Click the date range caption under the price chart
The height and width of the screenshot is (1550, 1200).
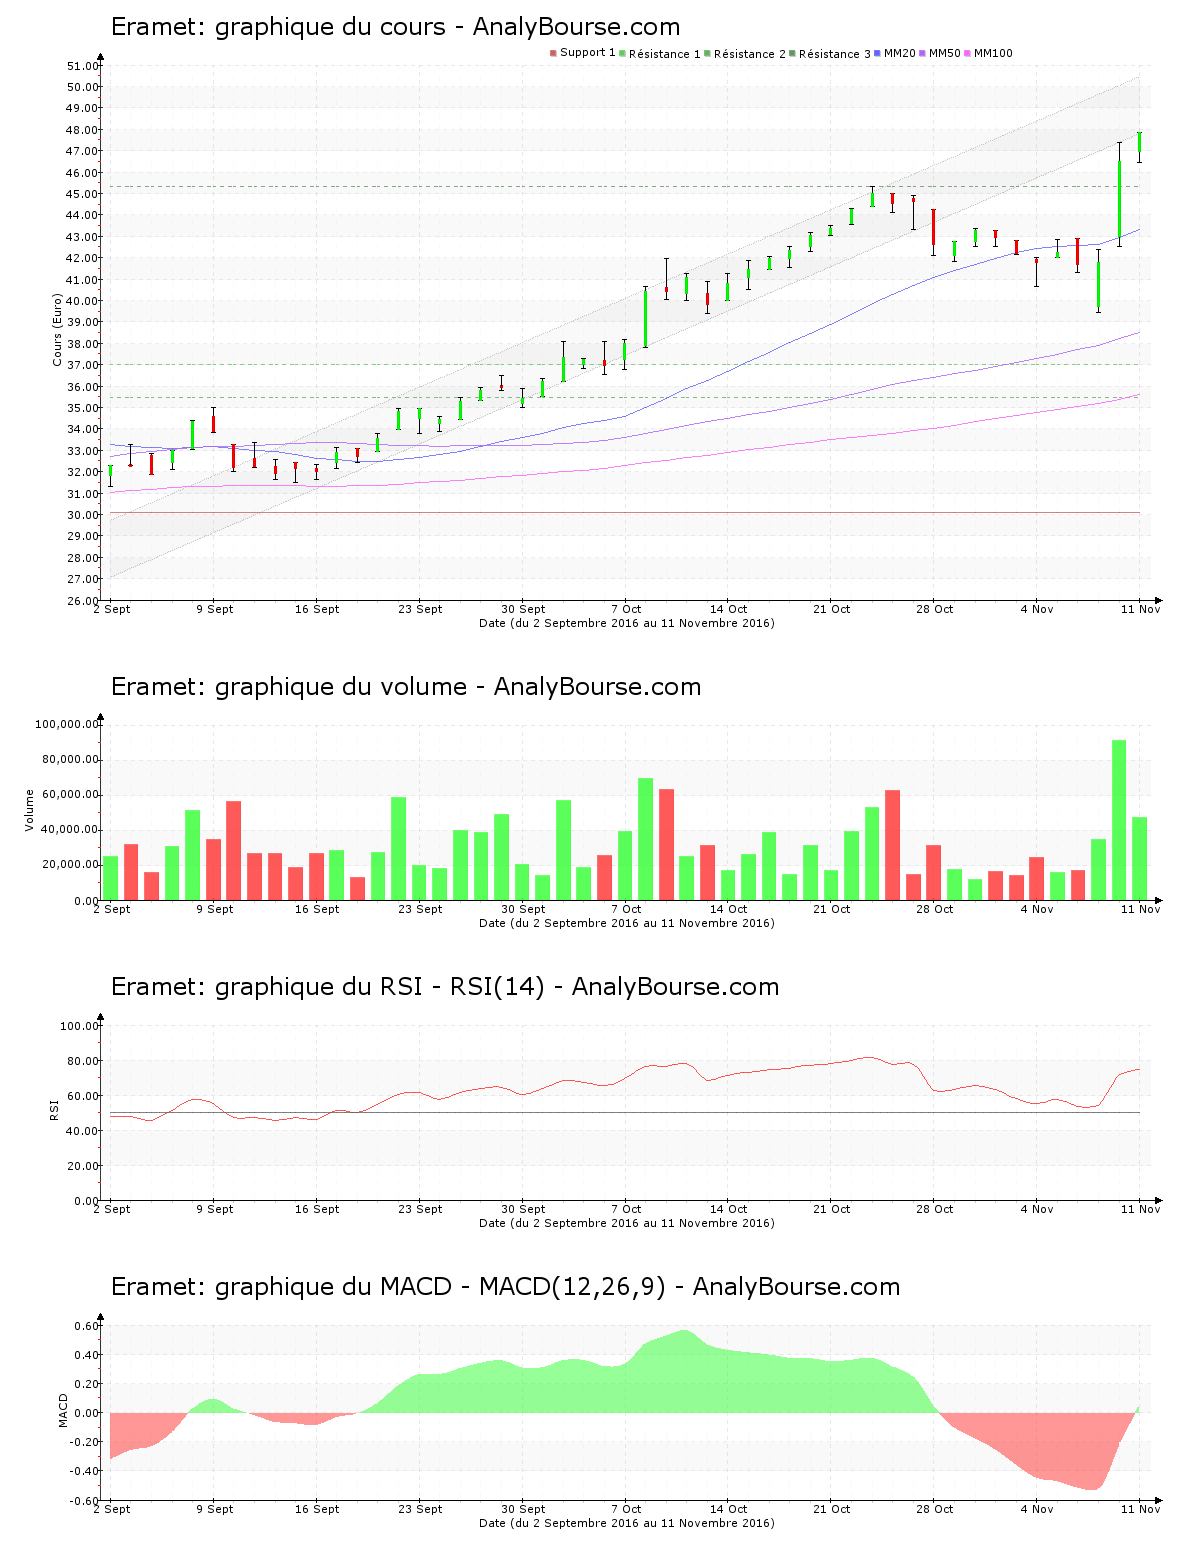tap(627, 623)
